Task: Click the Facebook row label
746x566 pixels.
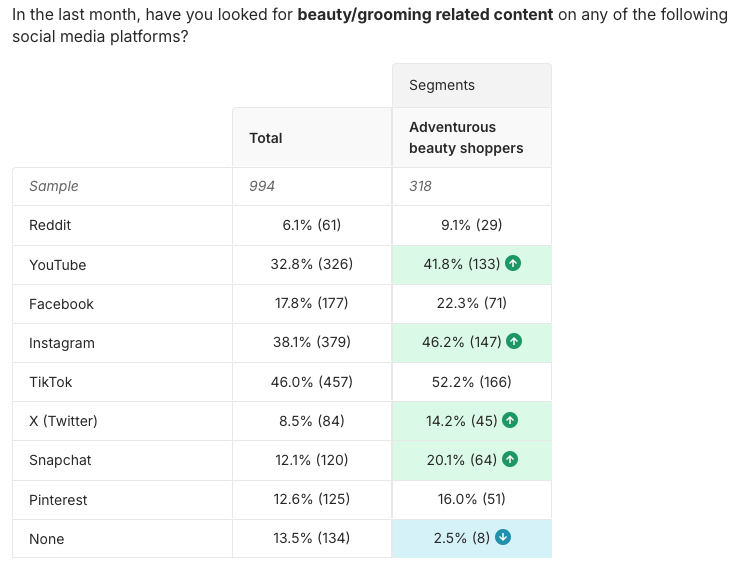Action: point(61,304)
